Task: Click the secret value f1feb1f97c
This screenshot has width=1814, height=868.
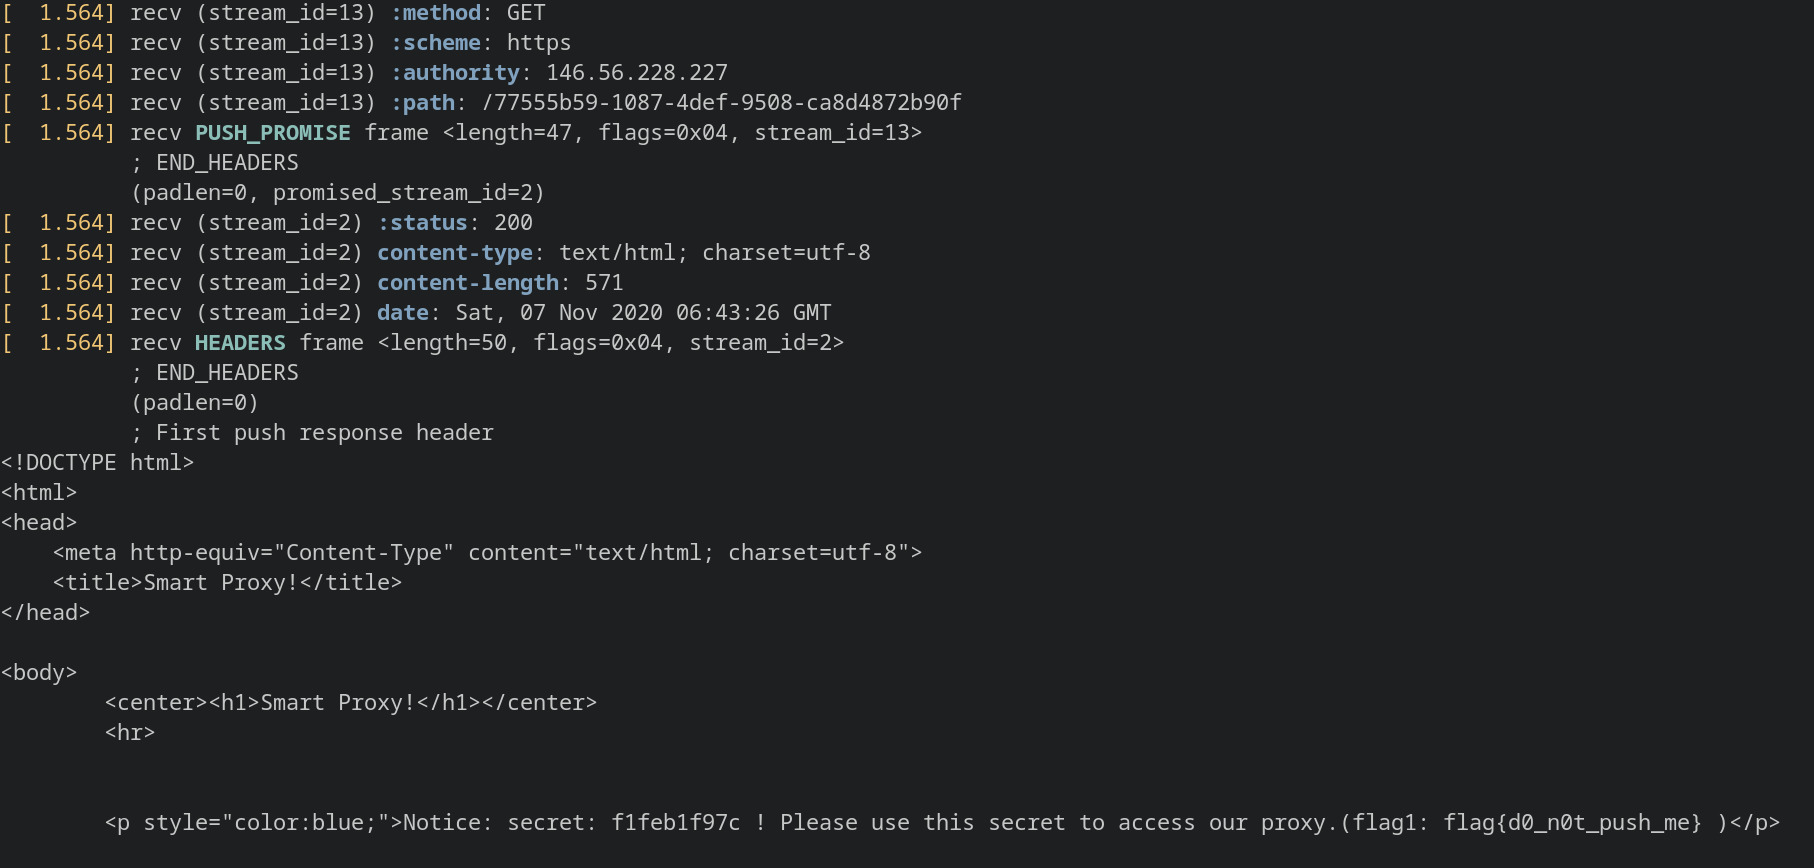Action: 676,823
